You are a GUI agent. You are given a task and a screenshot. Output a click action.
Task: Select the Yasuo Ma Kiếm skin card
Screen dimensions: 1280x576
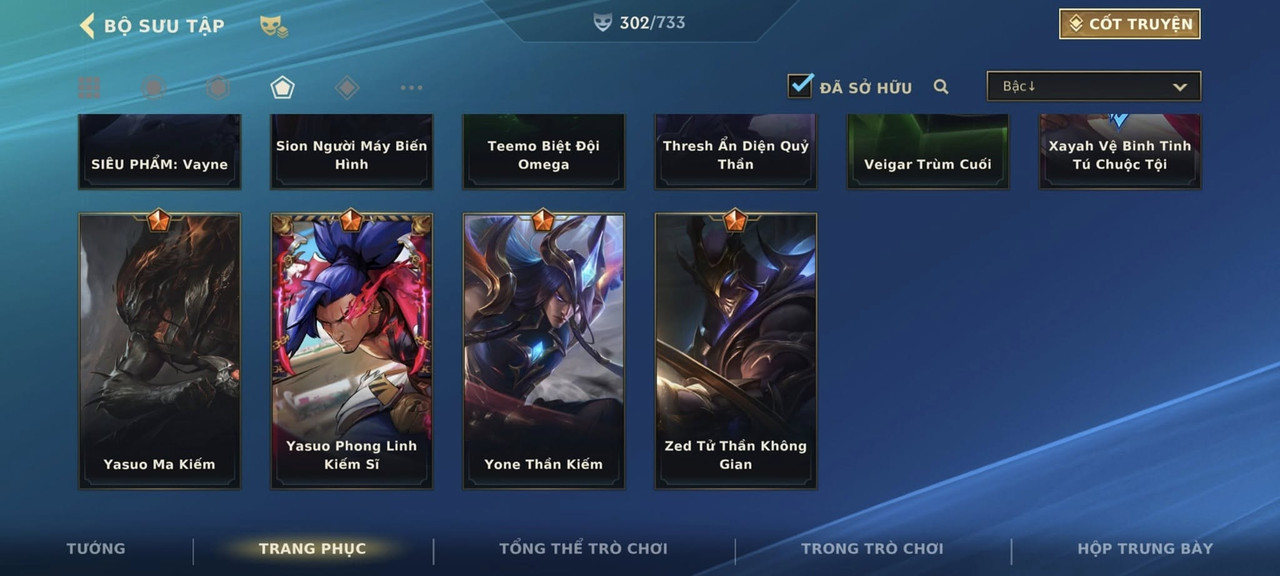point(160,350)
